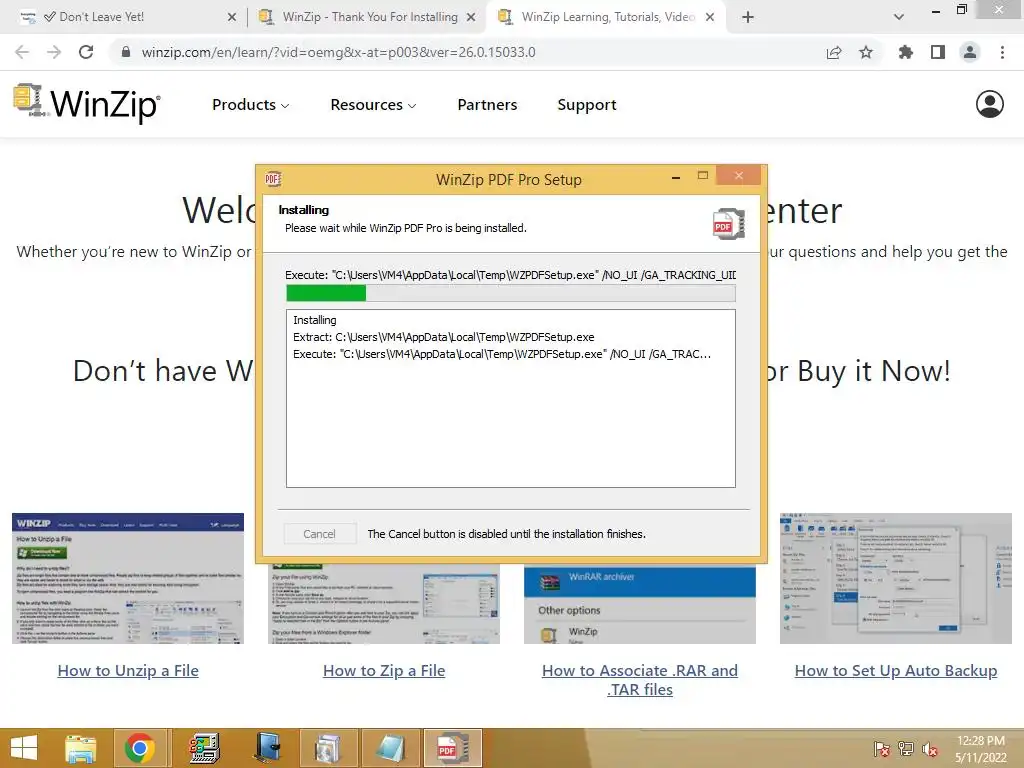Click the WinRAR archiver thumbnail image
Screen dimensions: 1024x768
coord(640,605)
